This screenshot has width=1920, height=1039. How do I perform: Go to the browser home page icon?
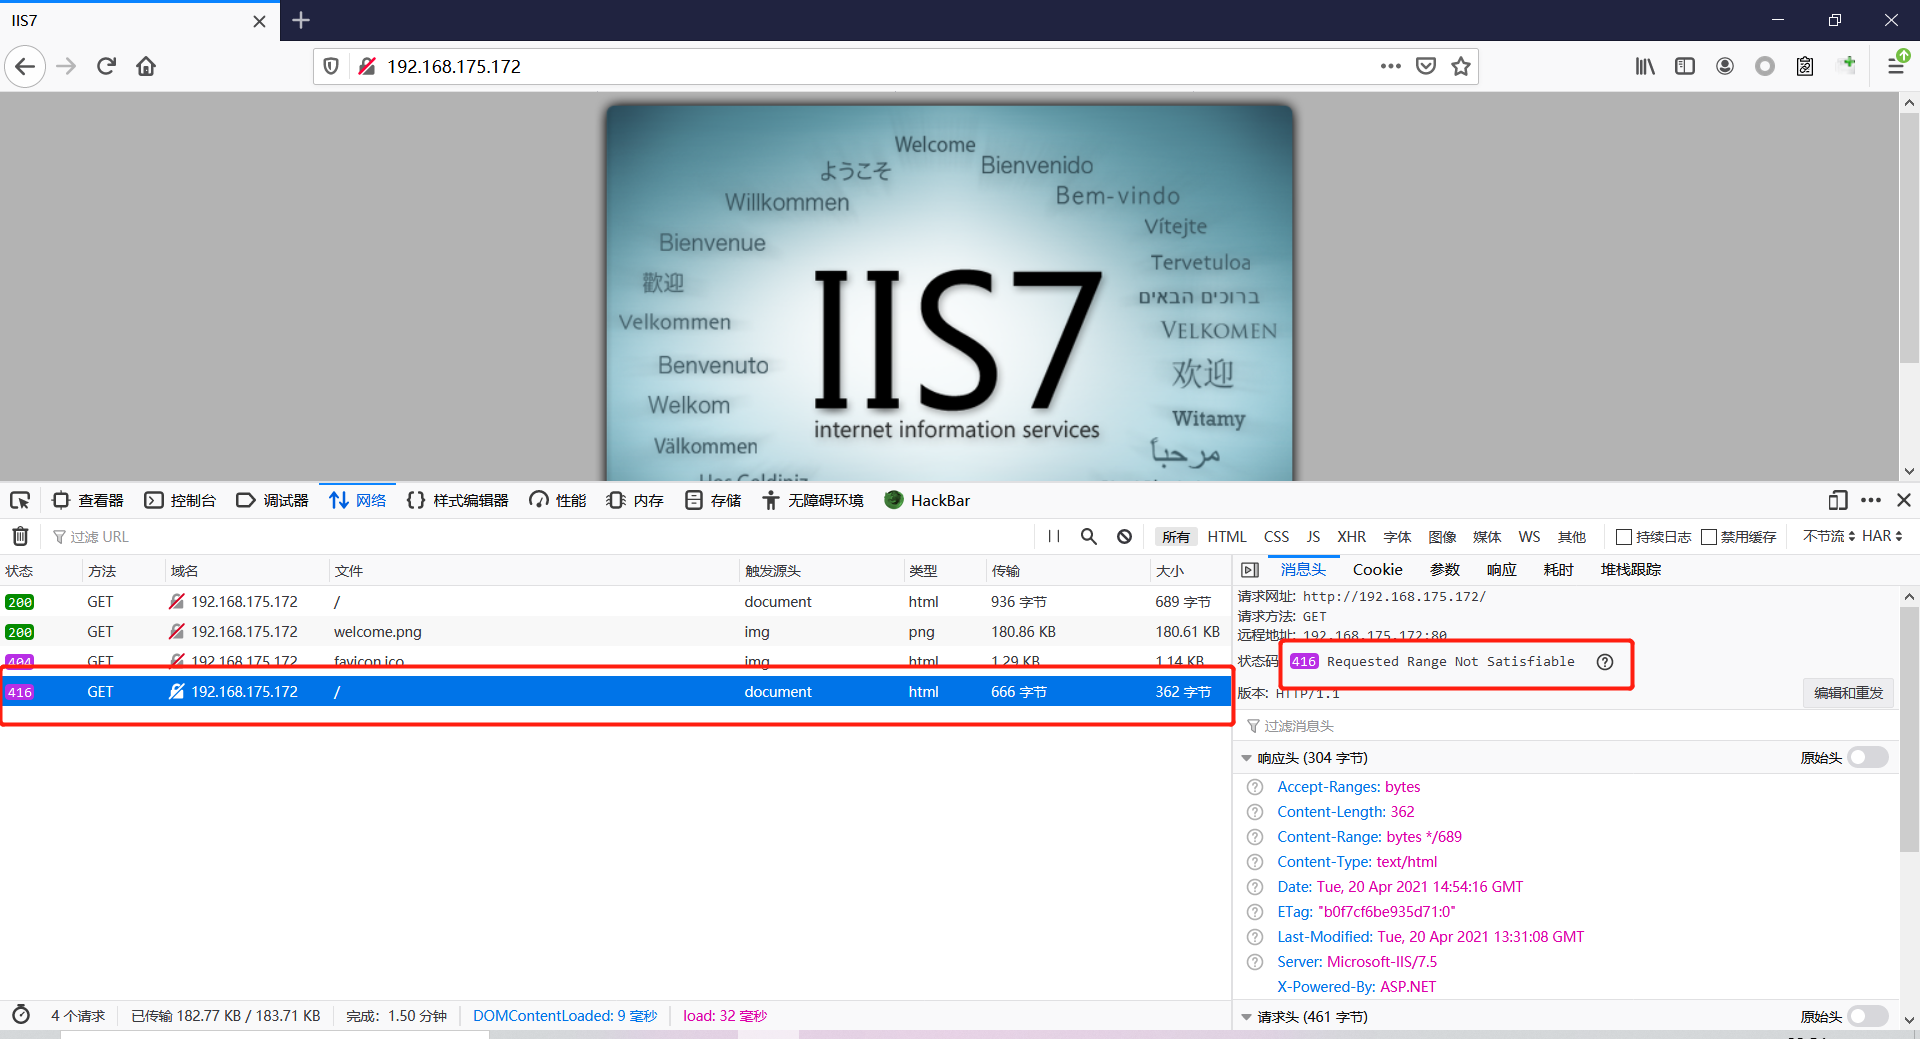point(146,66)
